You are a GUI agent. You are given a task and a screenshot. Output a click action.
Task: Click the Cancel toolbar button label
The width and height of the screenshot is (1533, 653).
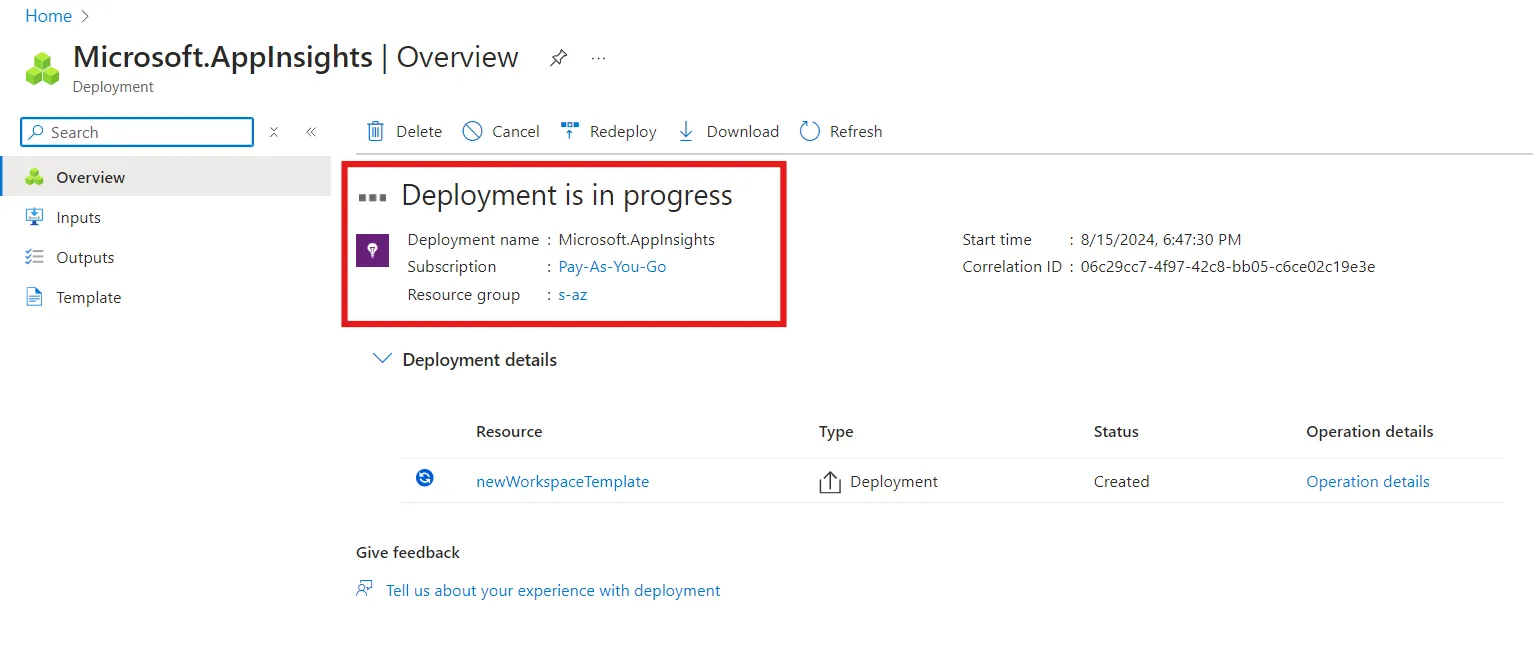[516, 132]
